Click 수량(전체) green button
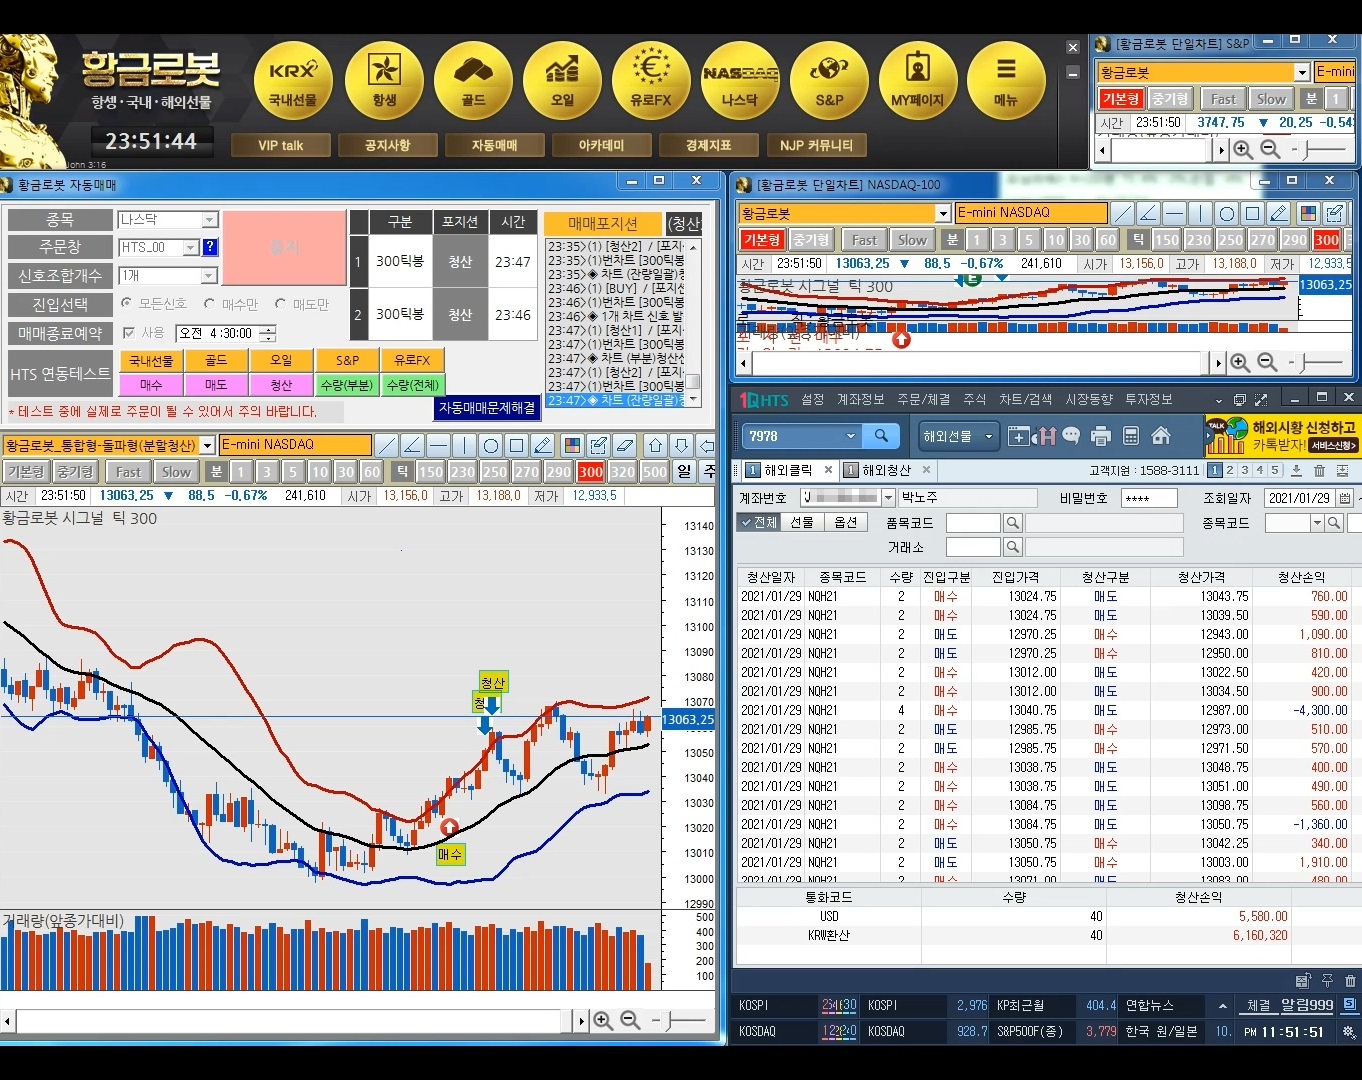 413,385
